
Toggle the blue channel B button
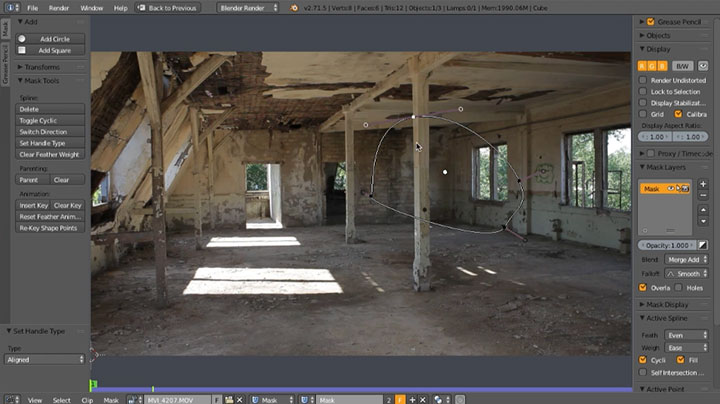click(x=662, y=66)
